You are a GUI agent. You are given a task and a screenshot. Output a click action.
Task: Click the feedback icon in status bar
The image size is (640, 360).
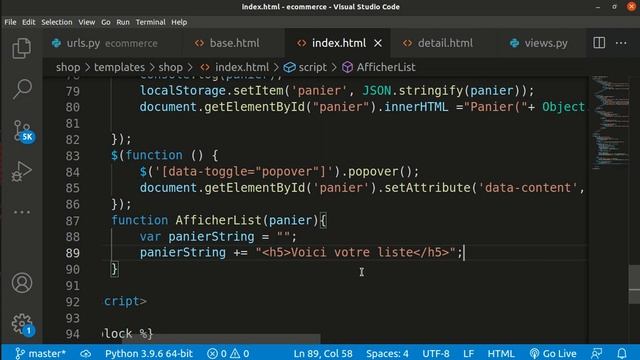[x=596, y=353]
